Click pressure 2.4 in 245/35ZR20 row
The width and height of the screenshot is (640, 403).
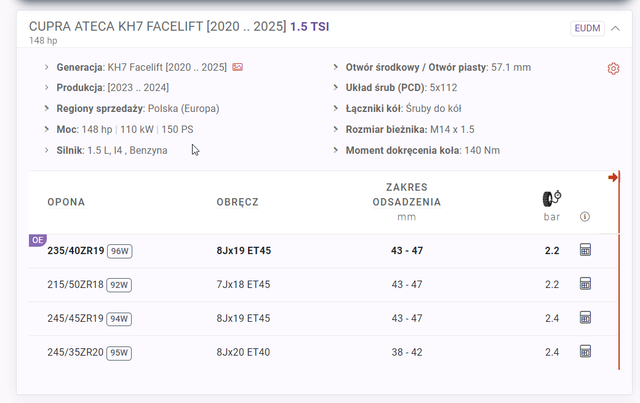(x=552, y=352)
